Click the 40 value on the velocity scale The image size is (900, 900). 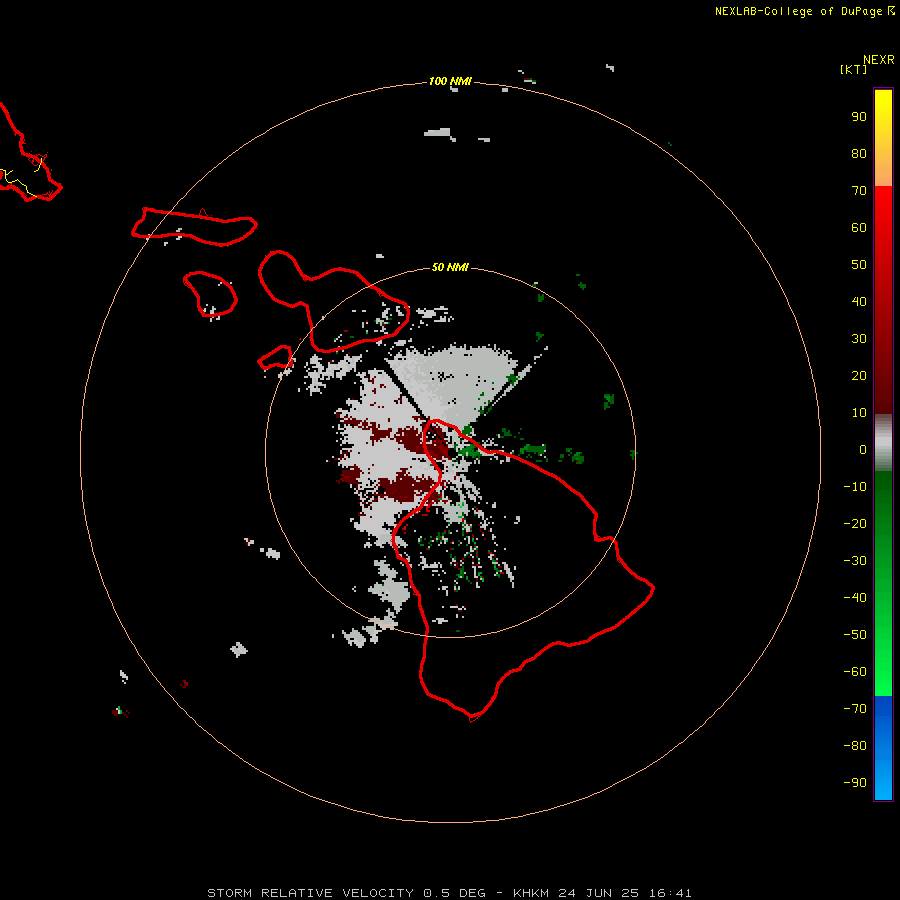(859, 302)
